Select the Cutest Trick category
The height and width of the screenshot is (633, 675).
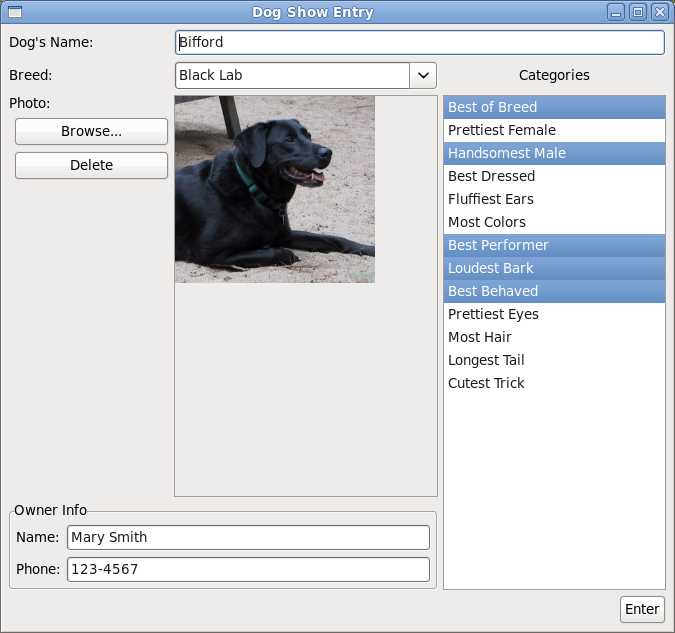(x=554, y=383)
